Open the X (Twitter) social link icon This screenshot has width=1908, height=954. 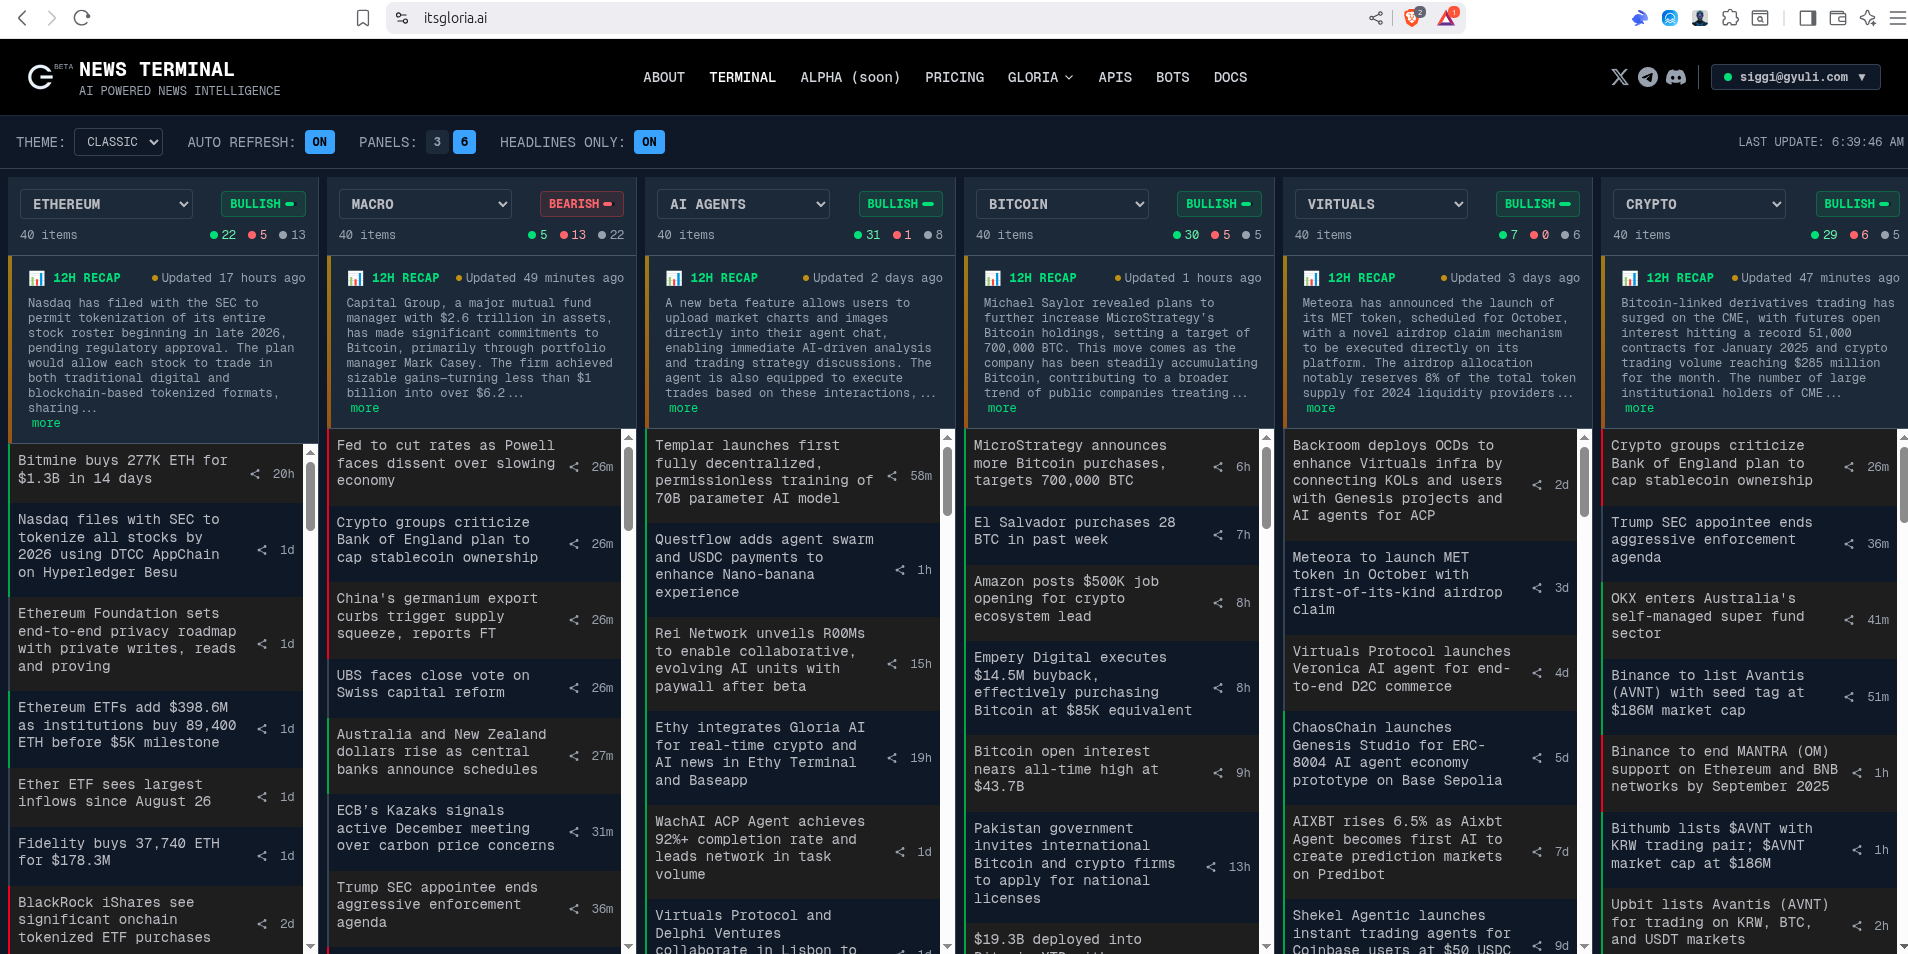pos(1619,77)
